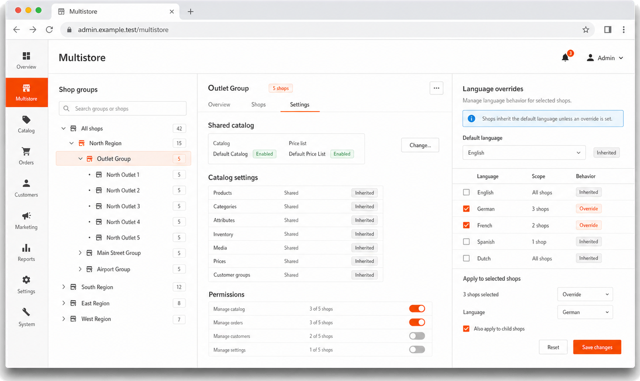
Task: Check the Spanish language checkbox
Action: [466, 242]
